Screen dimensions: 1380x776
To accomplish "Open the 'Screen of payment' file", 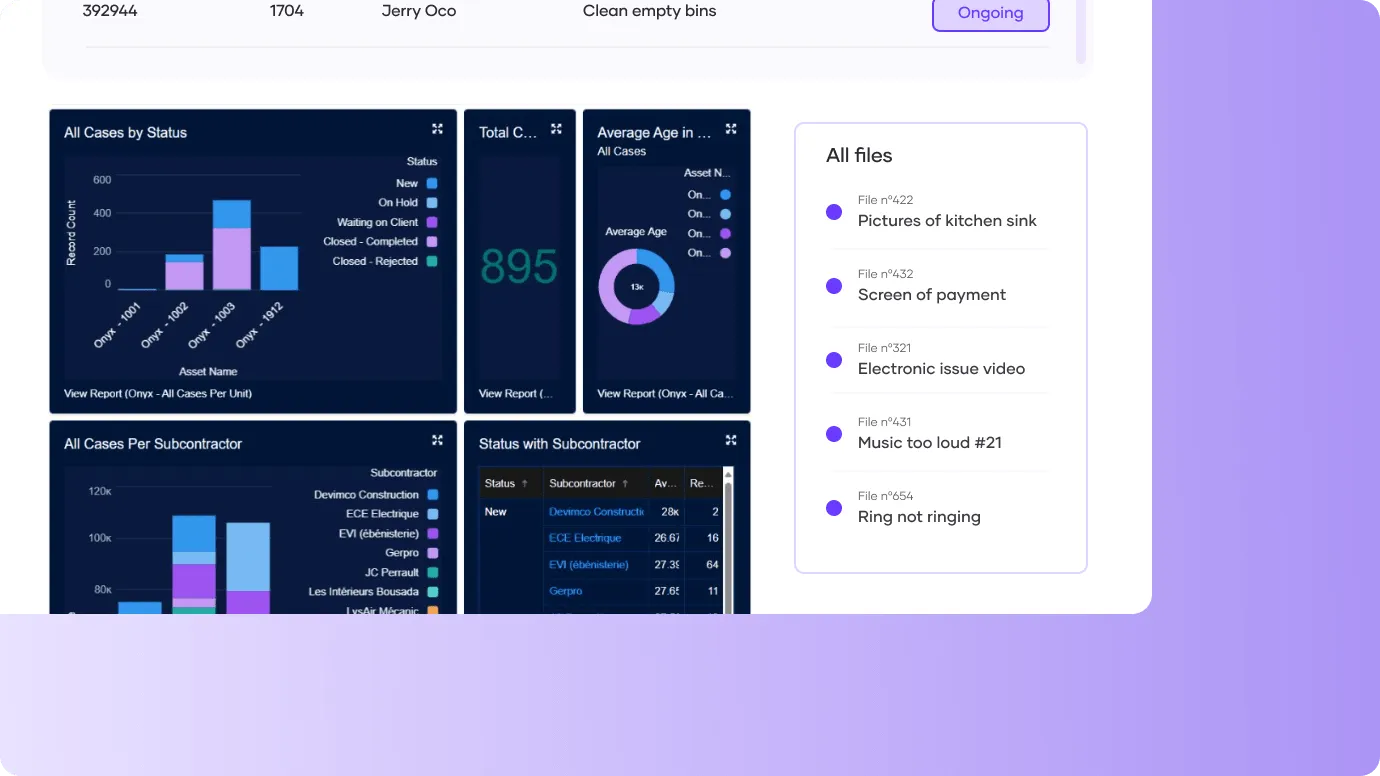I will 931,294.
